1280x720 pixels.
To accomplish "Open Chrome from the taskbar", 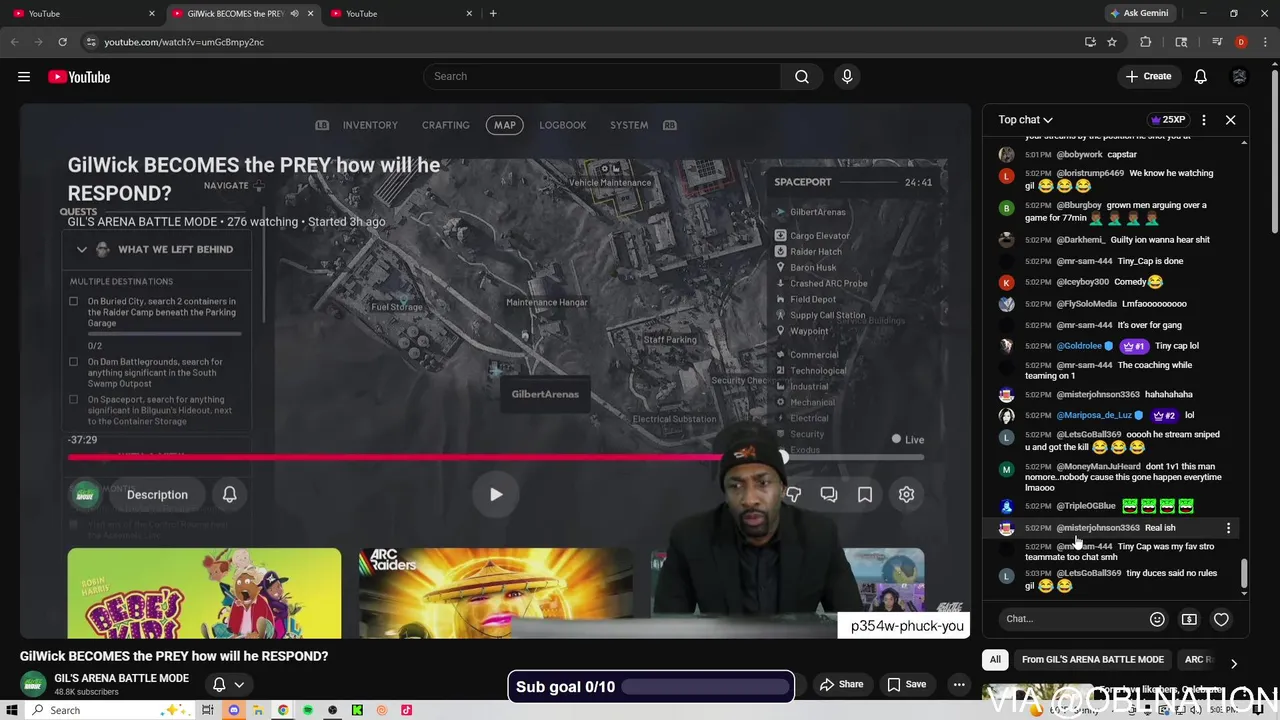I will (x=283, y=711).
